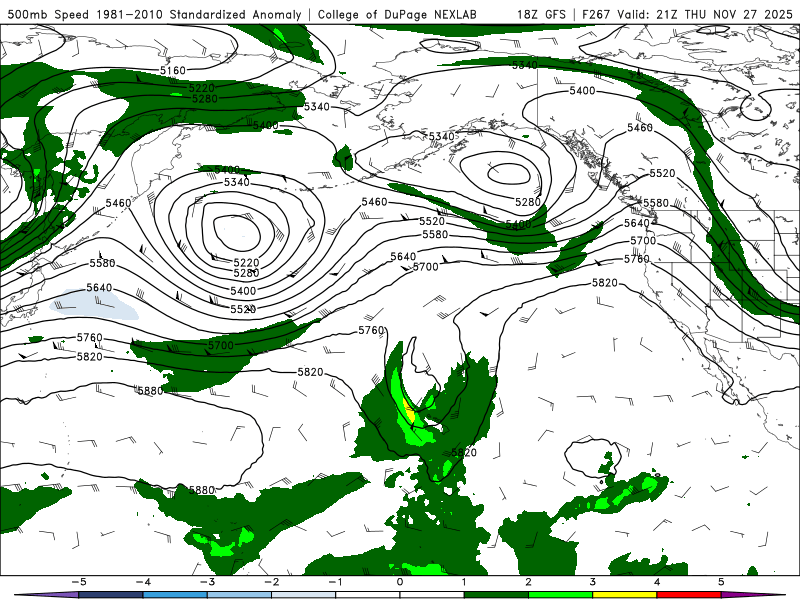Image resolution: width=800 pixels, height=600 pixels.
Task: Click the '-3' color bar label
Action: coord(207,582)
